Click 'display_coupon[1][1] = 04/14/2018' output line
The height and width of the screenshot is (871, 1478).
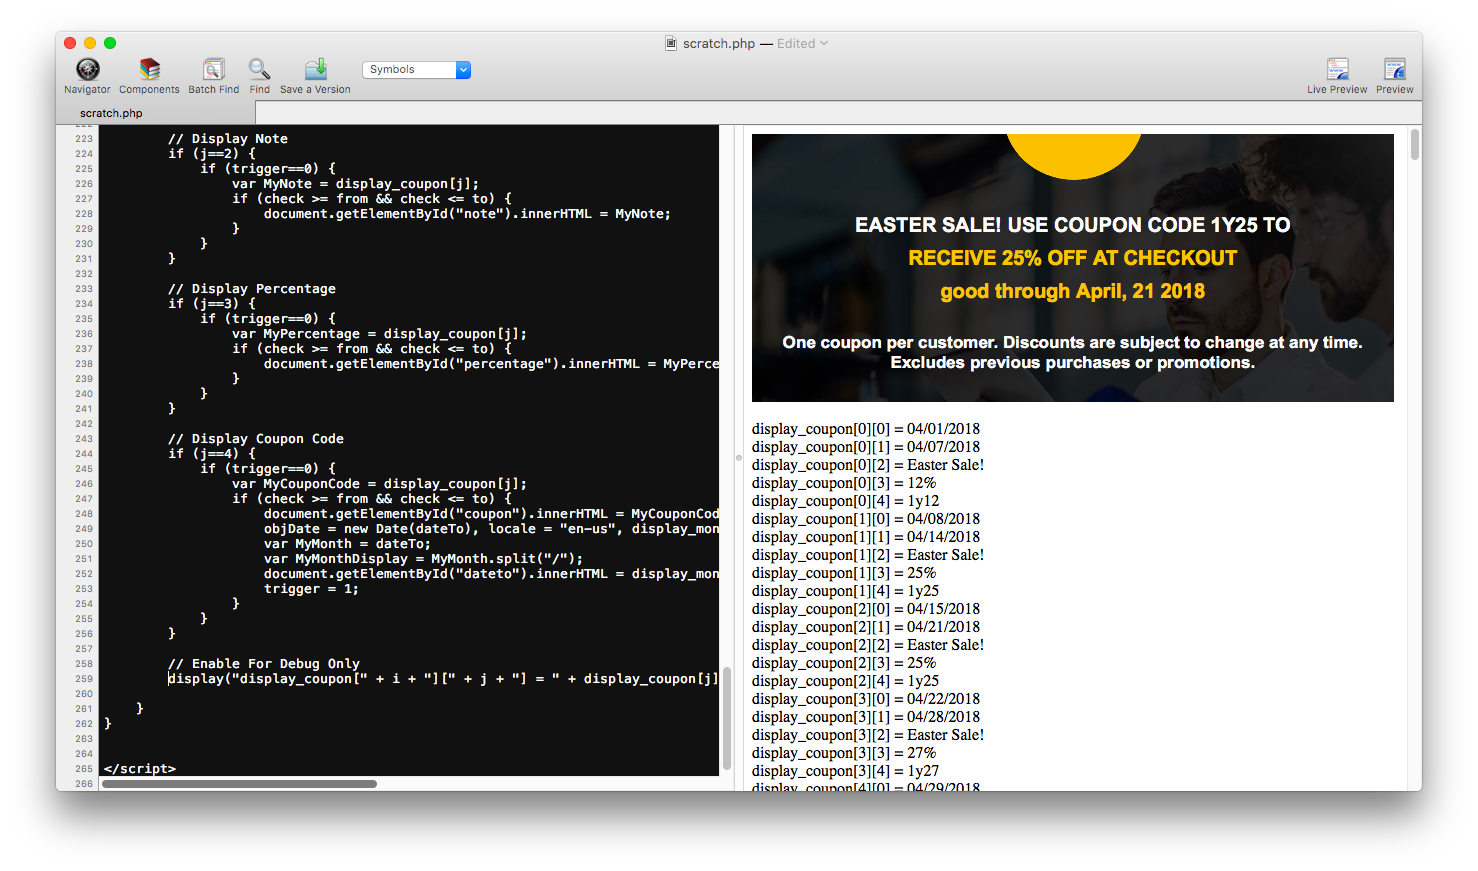point(866,537)
